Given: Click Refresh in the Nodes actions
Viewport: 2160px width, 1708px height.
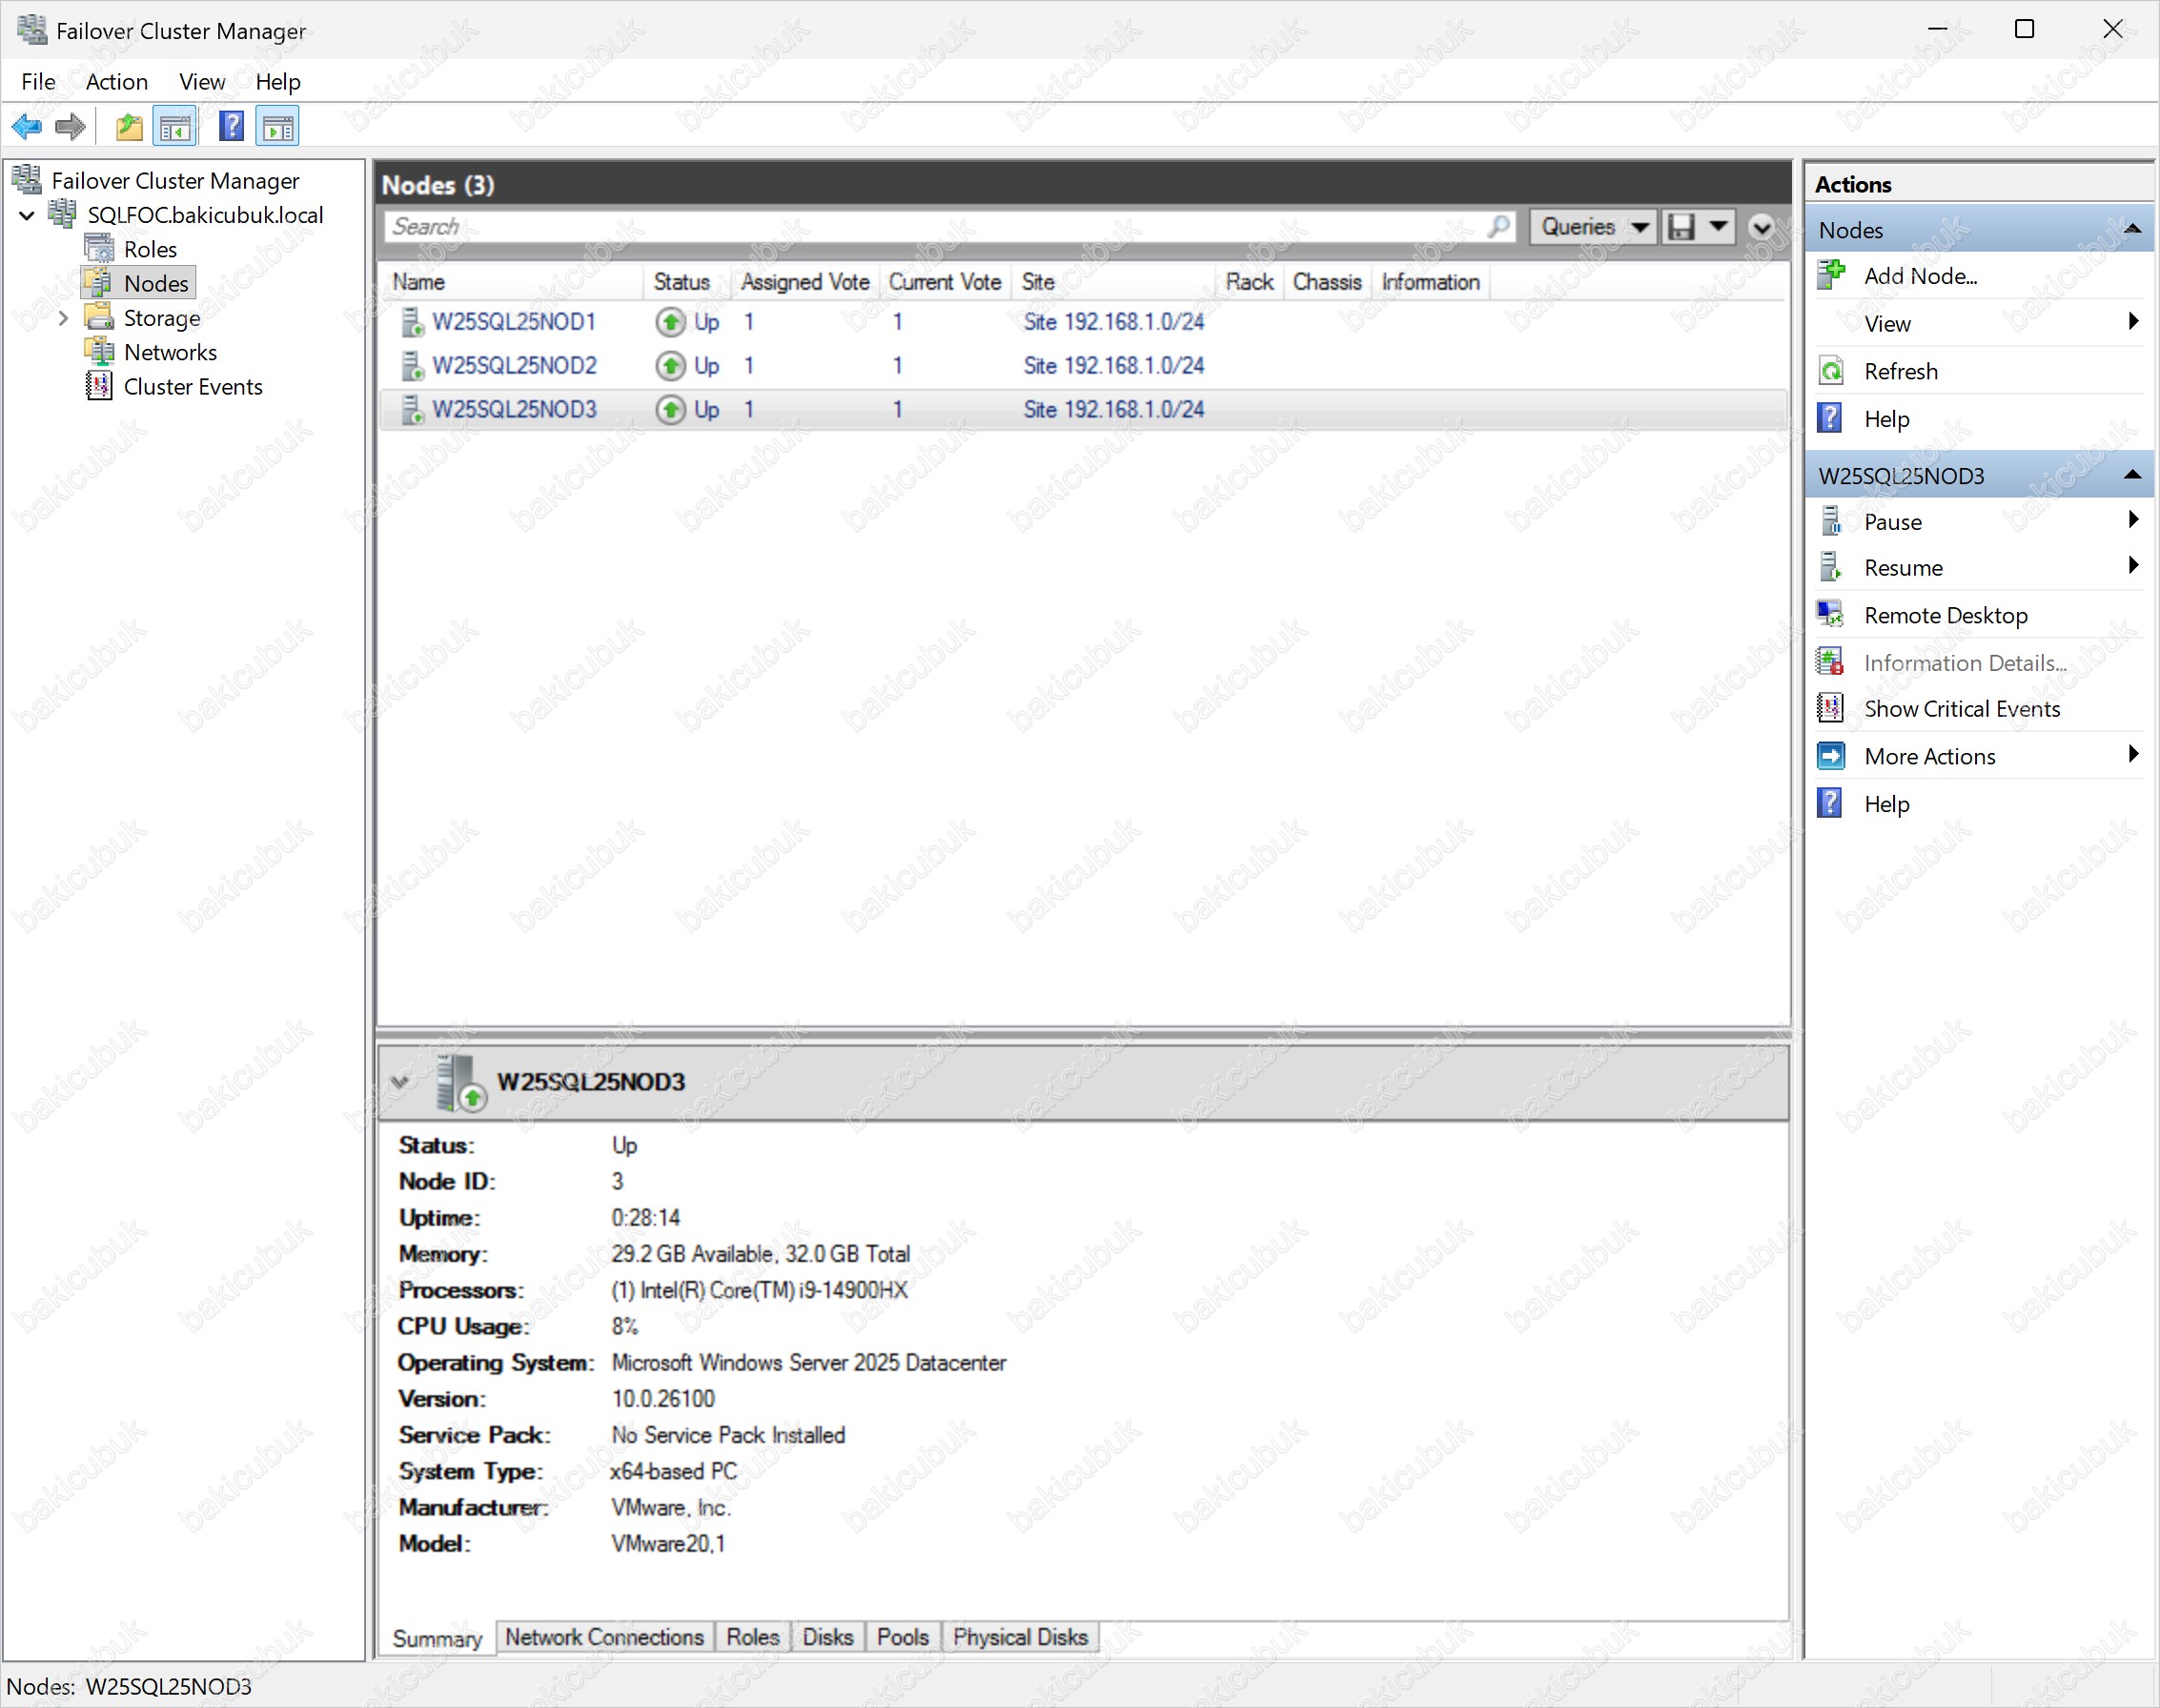Looking at the screenshot, I should 1900,372.
